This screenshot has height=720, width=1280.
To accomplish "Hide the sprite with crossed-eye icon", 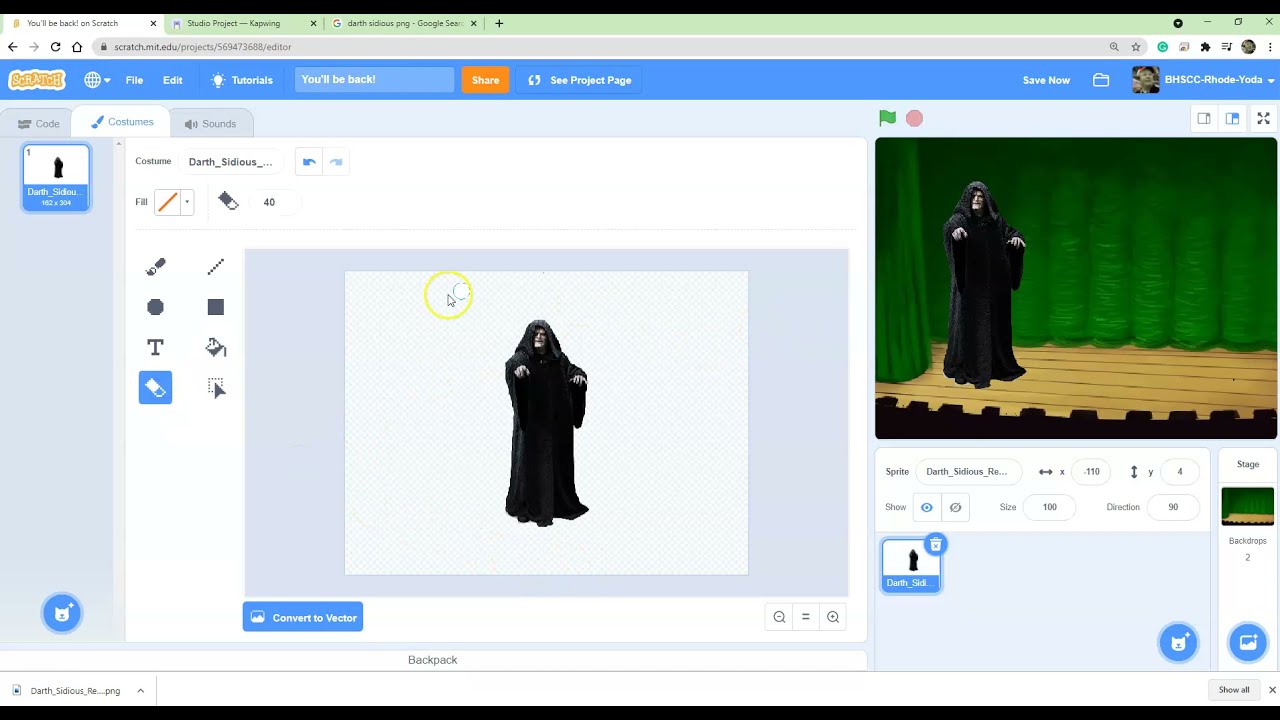I will pyautogui.click(x=955, y=507).
